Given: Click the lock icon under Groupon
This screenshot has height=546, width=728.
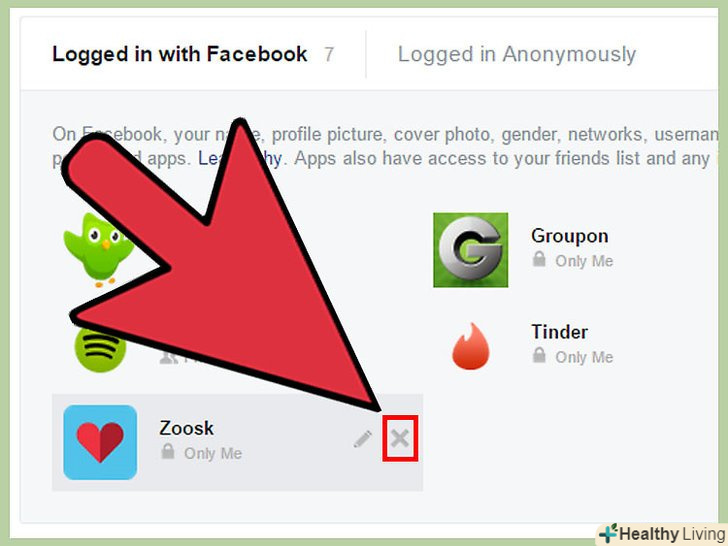Looking at the screenshot, I should 539,259.
